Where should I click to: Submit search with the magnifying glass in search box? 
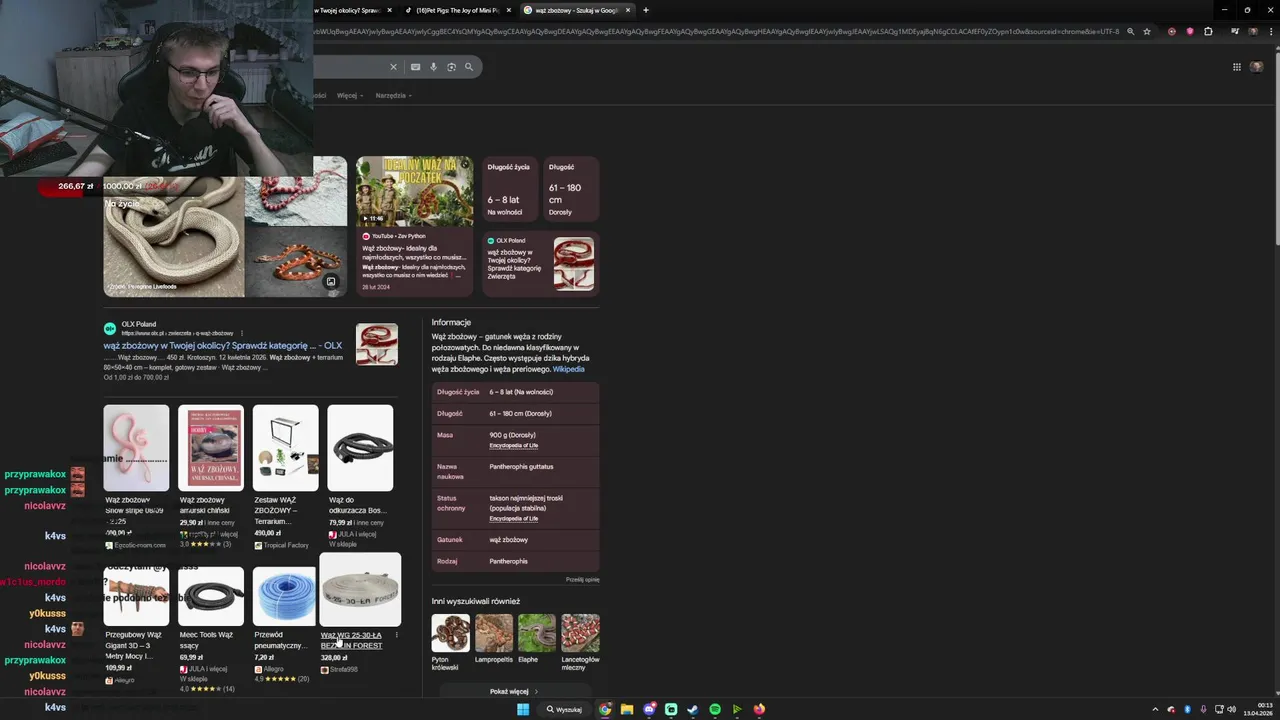(468, 67)
